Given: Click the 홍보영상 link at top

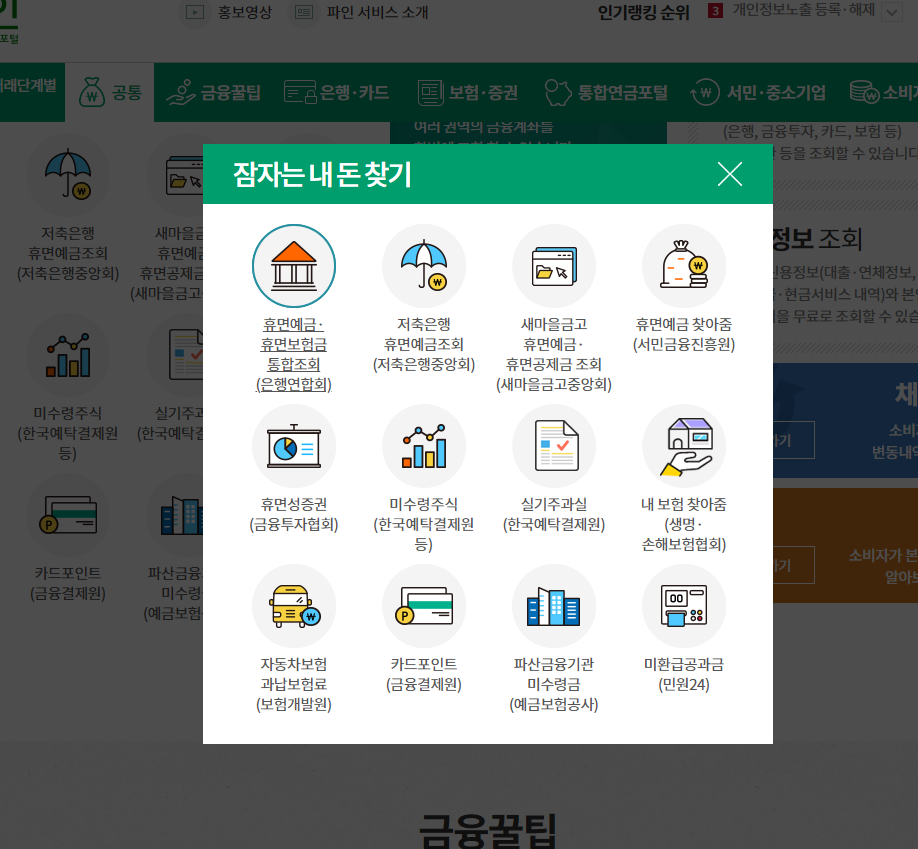Looking at the screenshot, I should coord(245,12).
